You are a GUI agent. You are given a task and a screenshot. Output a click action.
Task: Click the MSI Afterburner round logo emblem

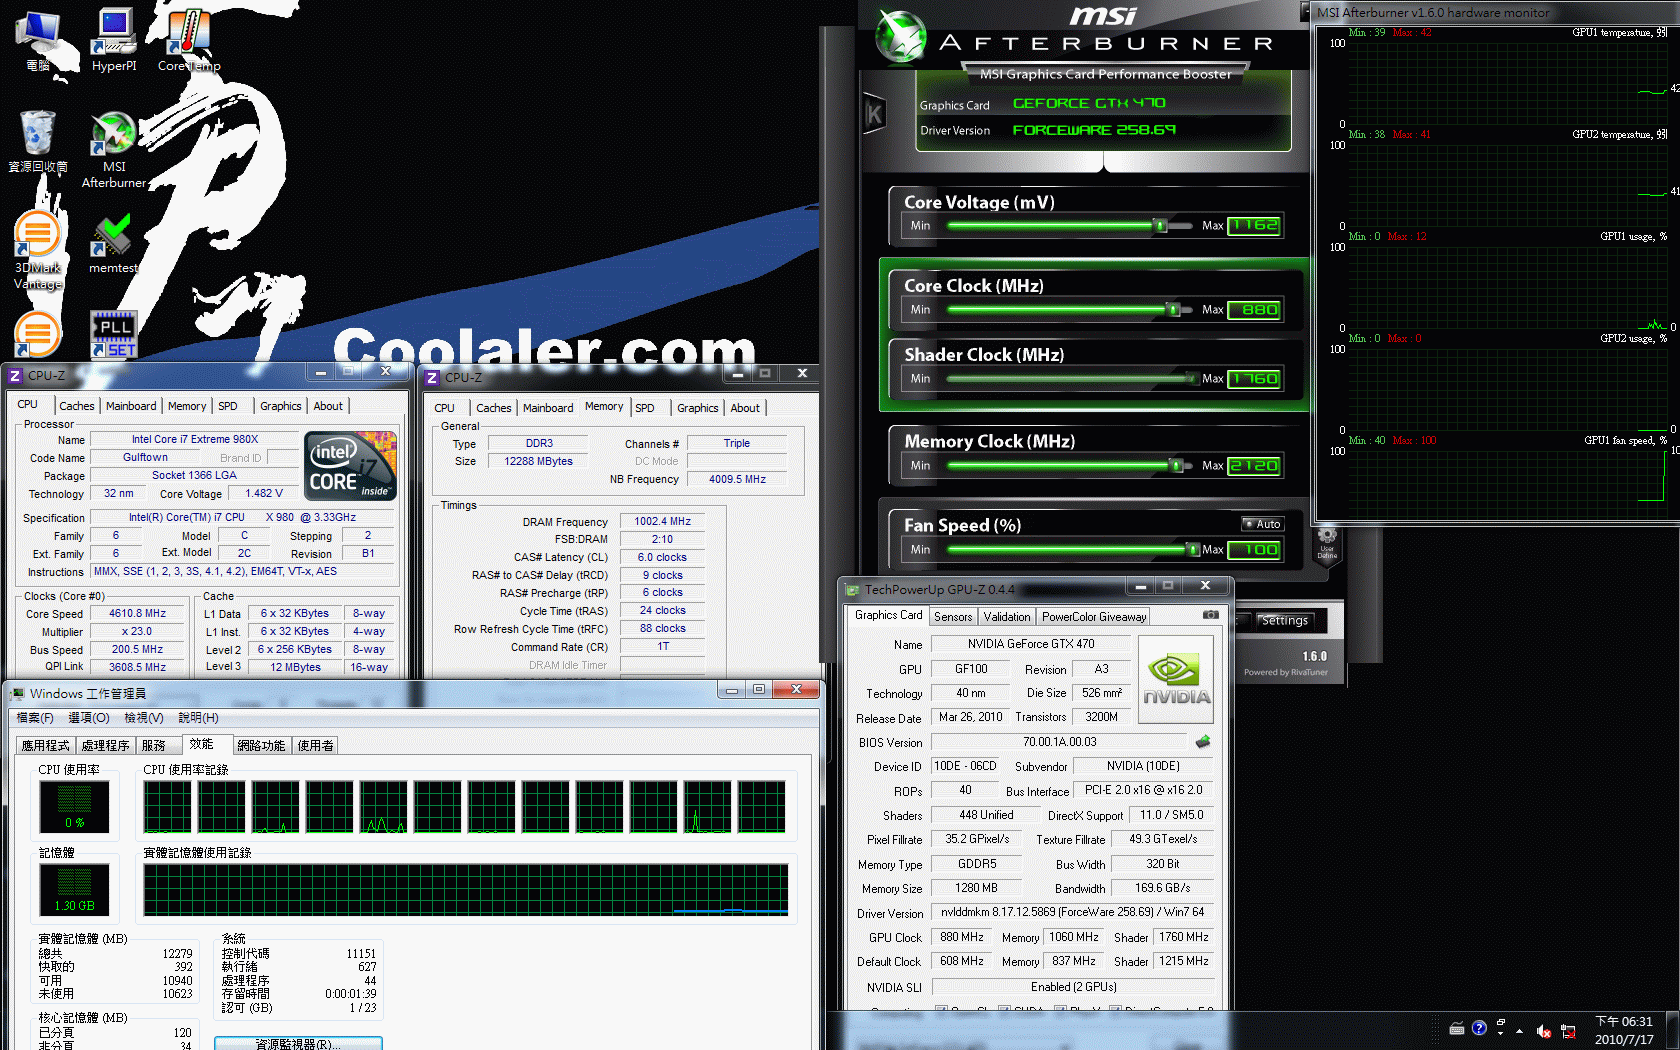(901, 38)
